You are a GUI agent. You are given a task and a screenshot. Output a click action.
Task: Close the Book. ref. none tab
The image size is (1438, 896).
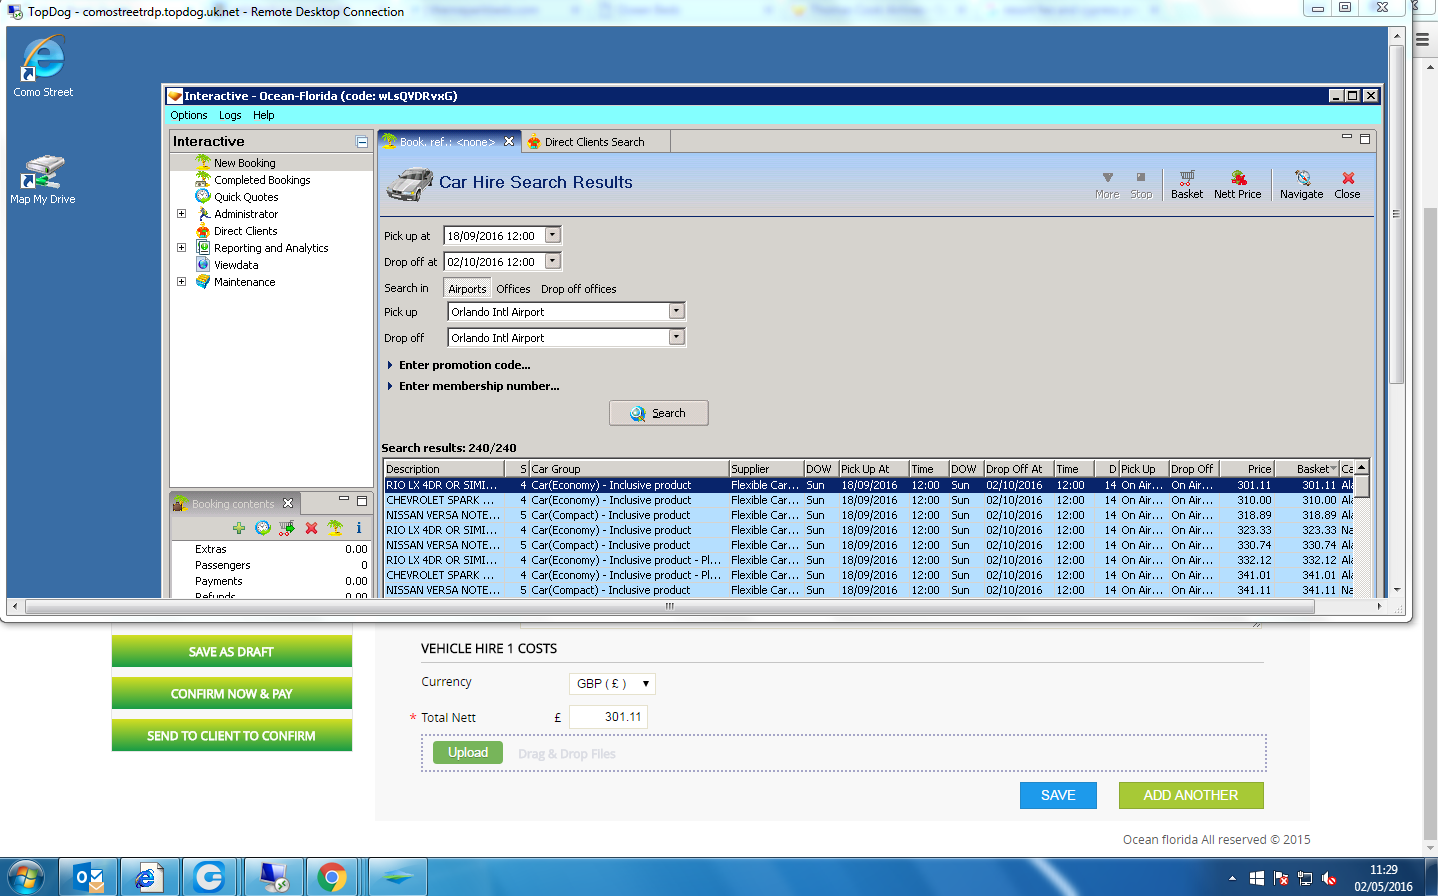tap(509, 141)
